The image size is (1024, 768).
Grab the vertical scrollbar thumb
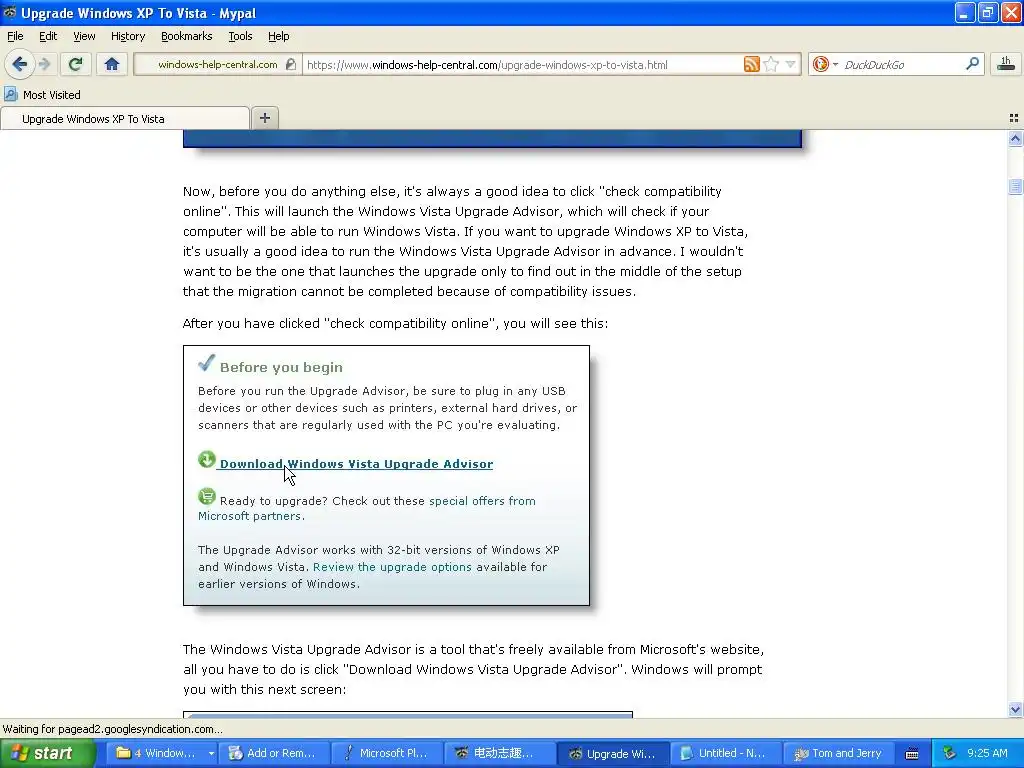(x=1015, y=187)
